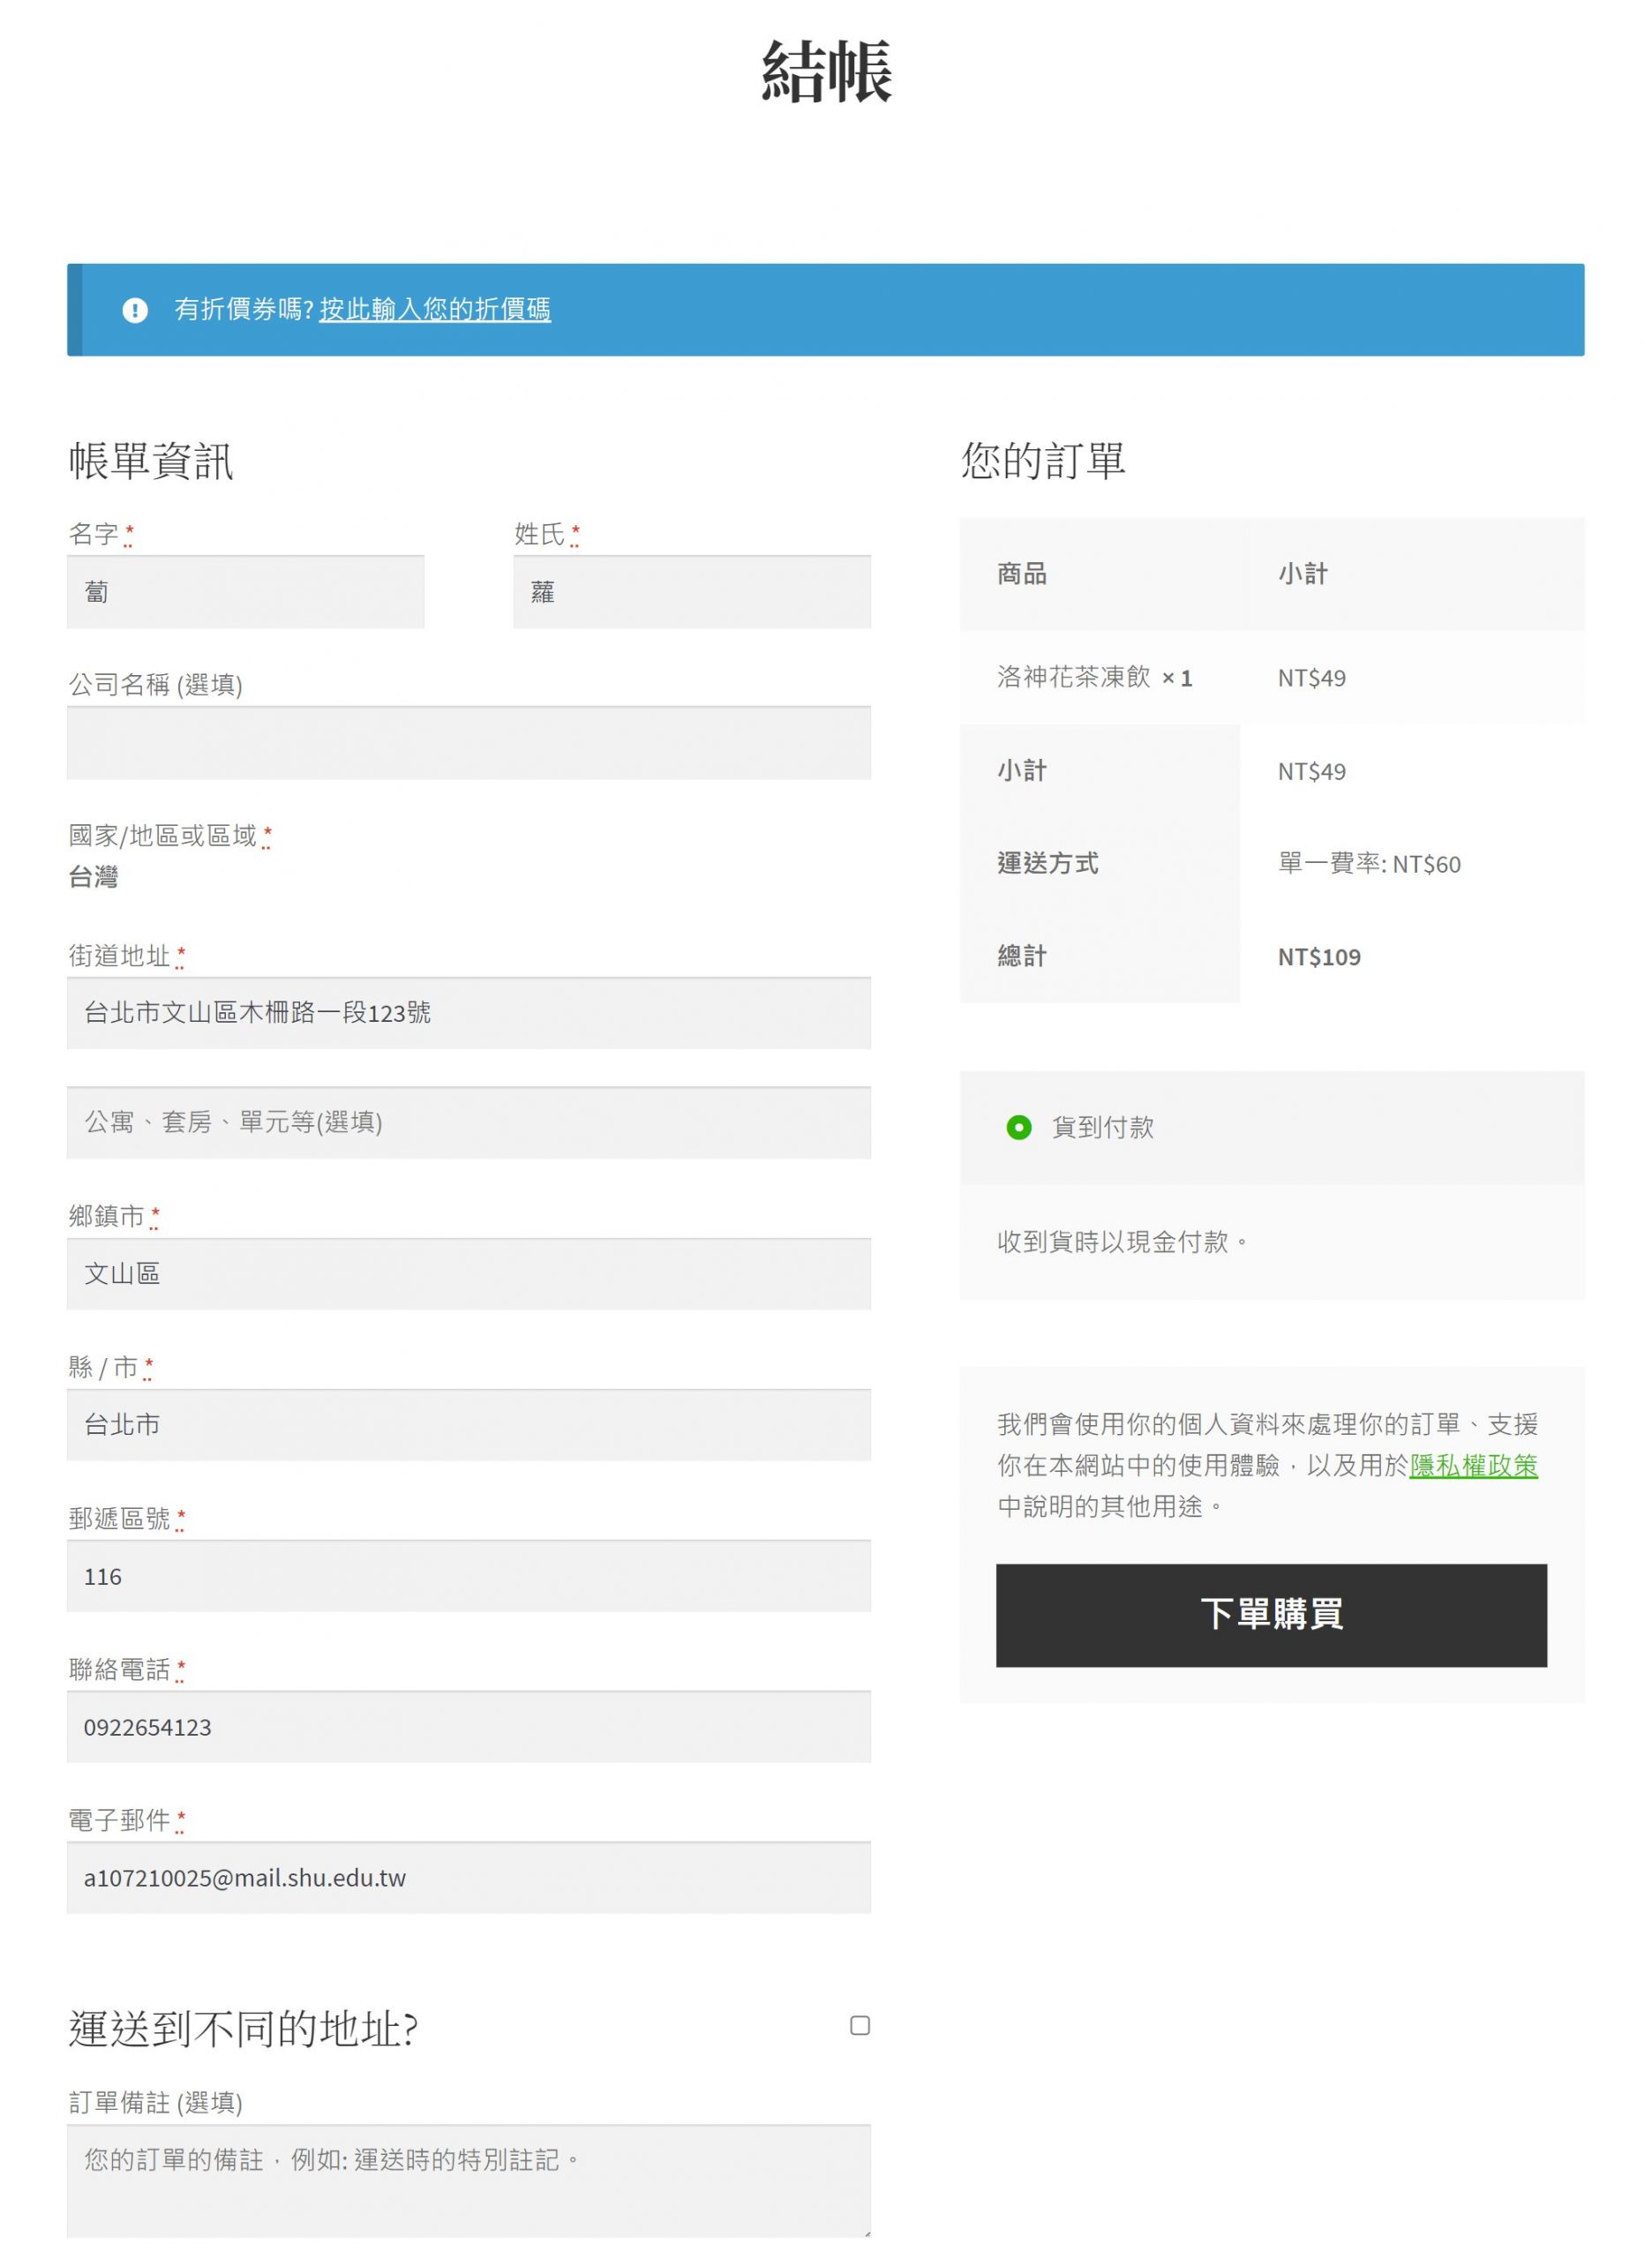Click the 貨到付款 payment method label

(1102, 1128)
